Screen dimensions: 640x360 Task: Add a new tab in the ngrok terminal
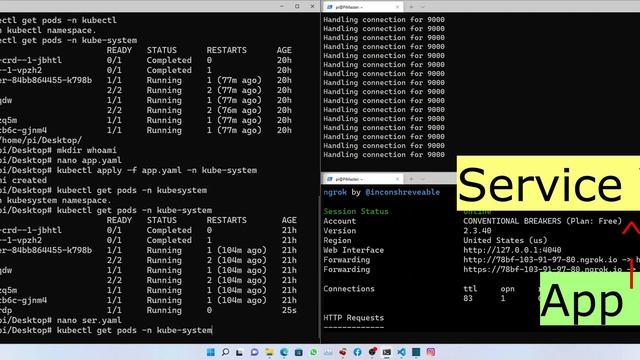(x=411, y=179)
